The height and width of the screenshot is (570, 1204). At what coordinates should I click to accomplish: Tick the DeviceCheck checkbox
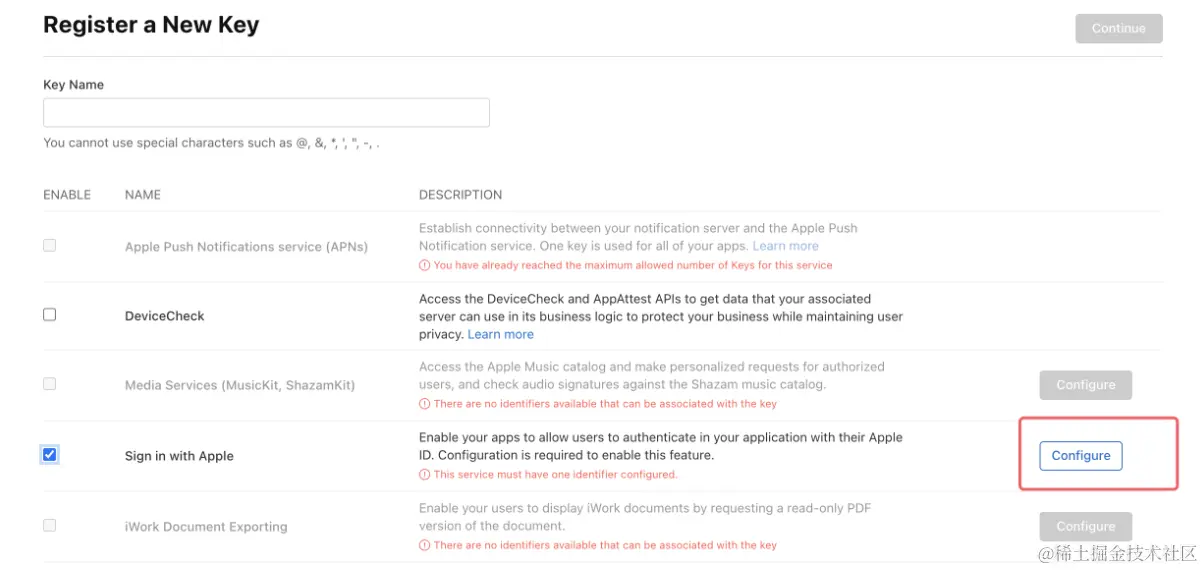[50, 315]
